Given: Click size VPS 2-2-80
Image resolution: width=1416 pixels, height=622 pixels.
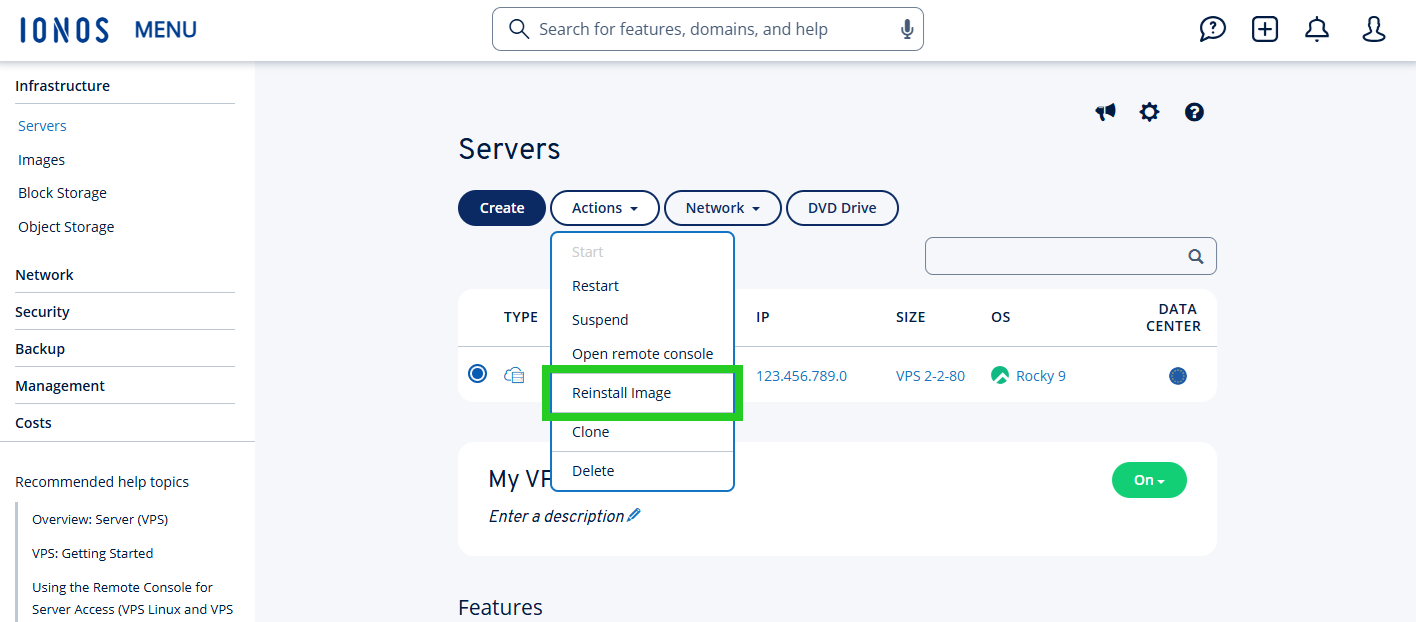Looking at the screenshot, I should 930,376.
